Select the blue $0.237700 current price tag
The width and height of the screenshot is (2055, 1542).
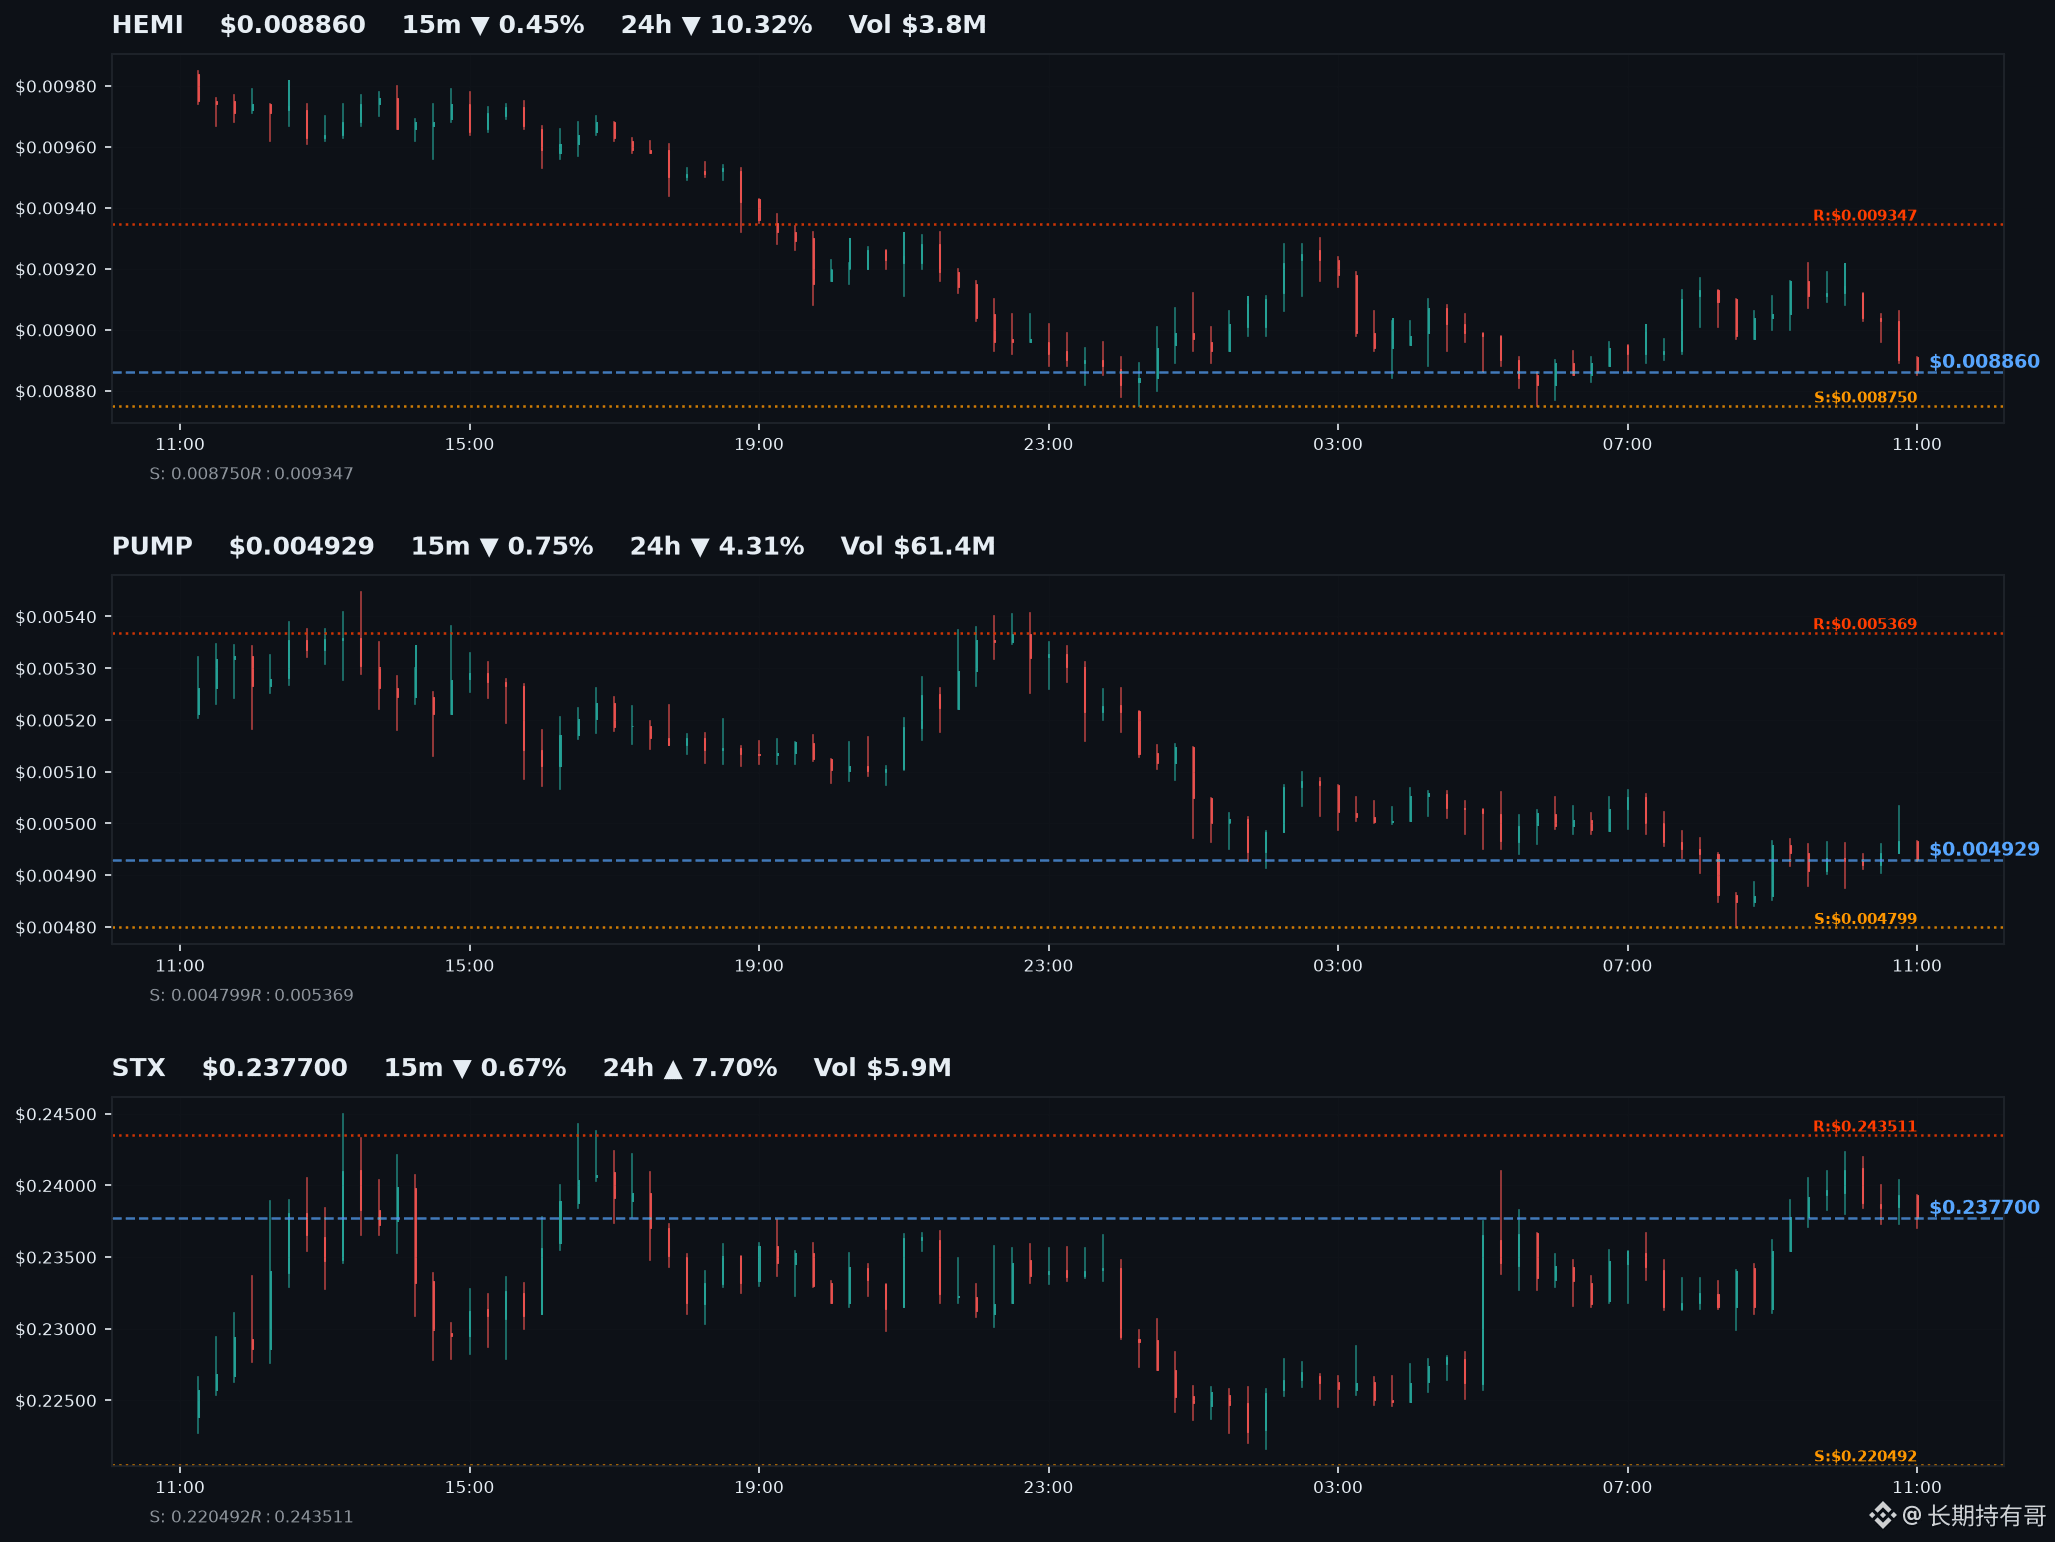[1984, 1207]
